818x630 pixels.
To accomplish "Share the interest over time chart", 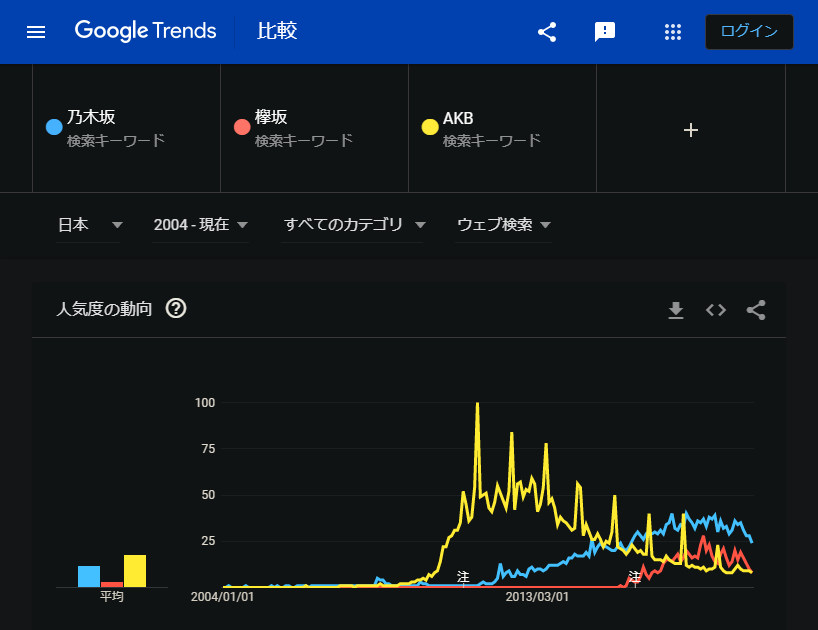I will tap(756, 310).
